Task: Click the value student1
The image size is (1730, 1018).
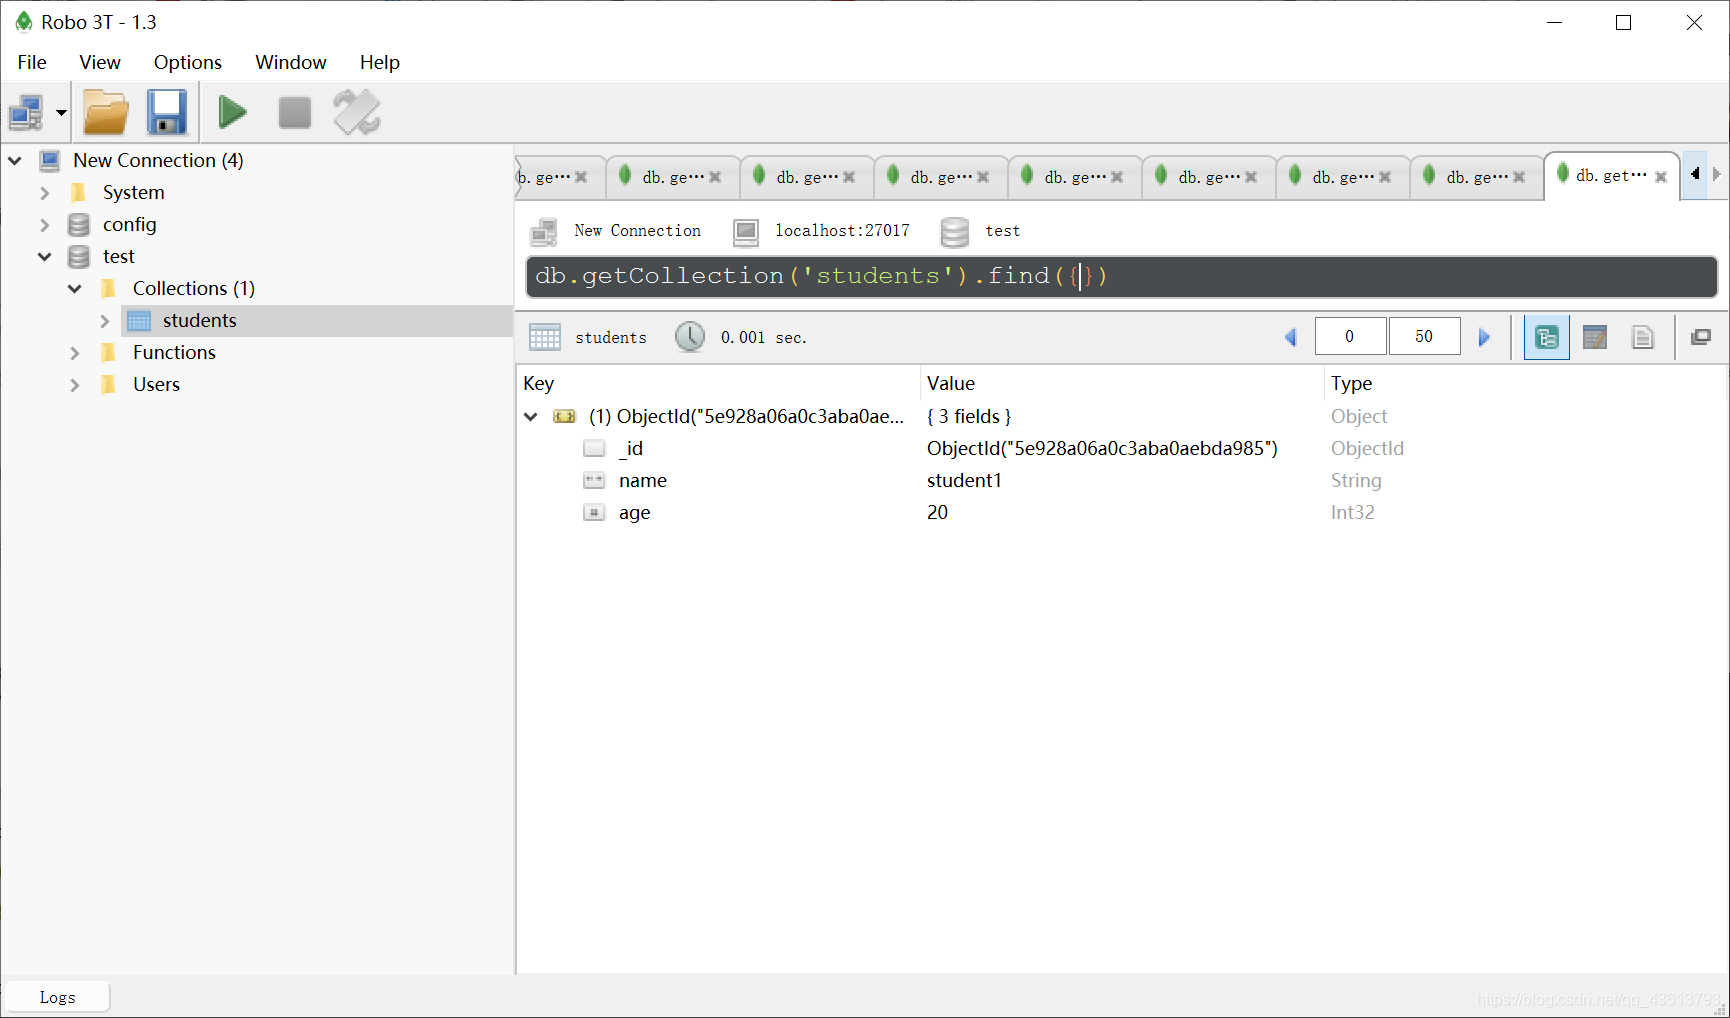Action: [x=964, y=480]
